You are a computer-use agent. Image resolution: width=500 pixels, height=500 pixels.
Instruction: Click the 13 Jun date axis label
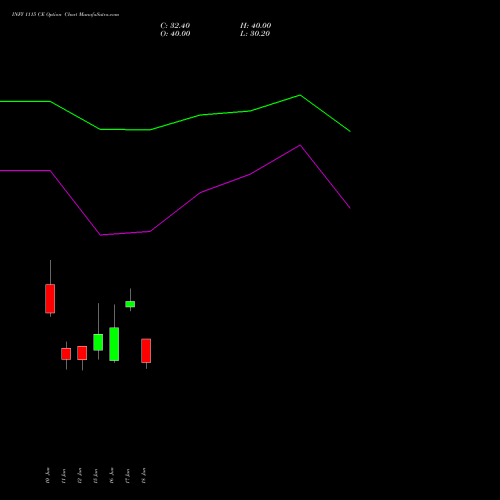pos(96,476)
